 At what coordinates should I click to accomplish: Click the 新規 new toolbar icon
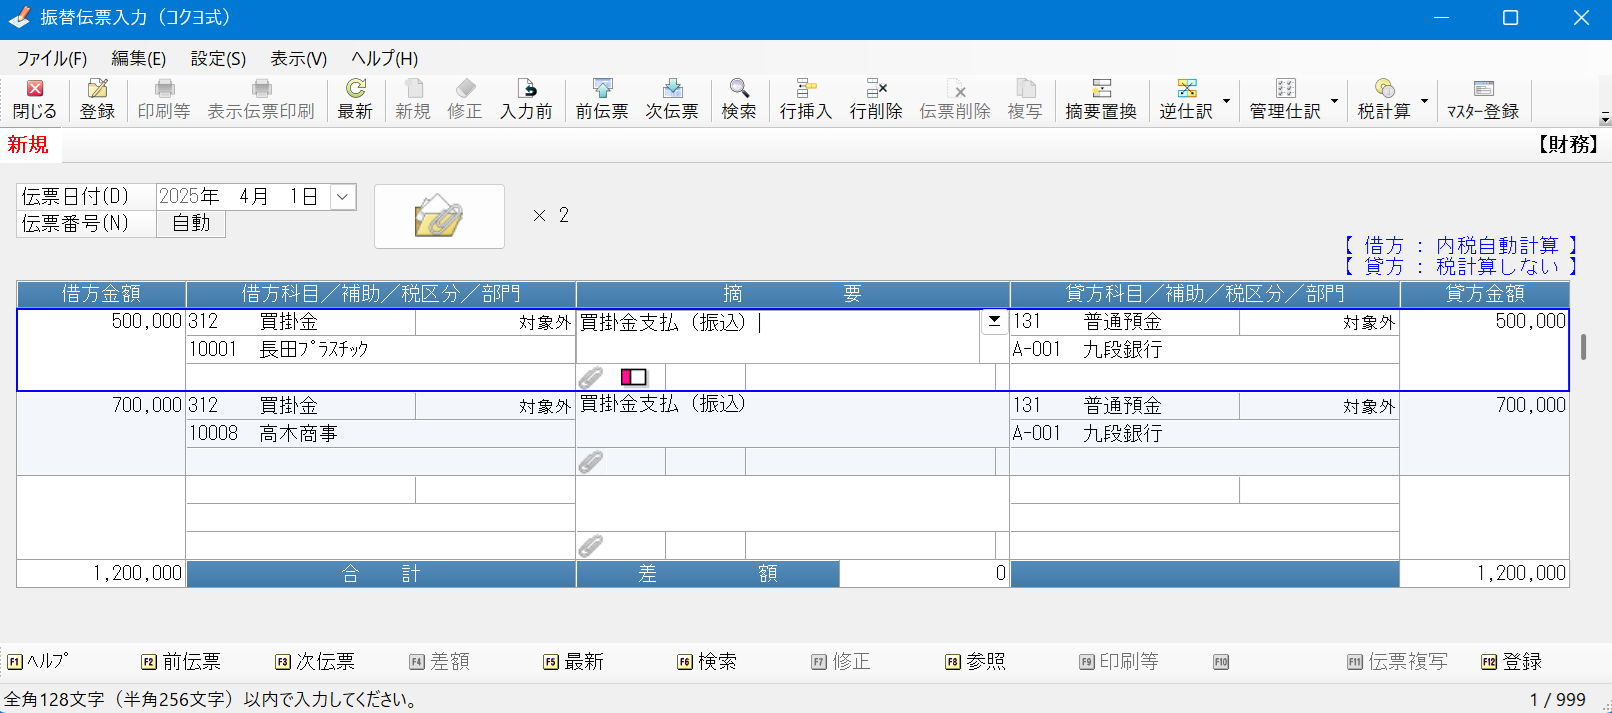[412, 100]
